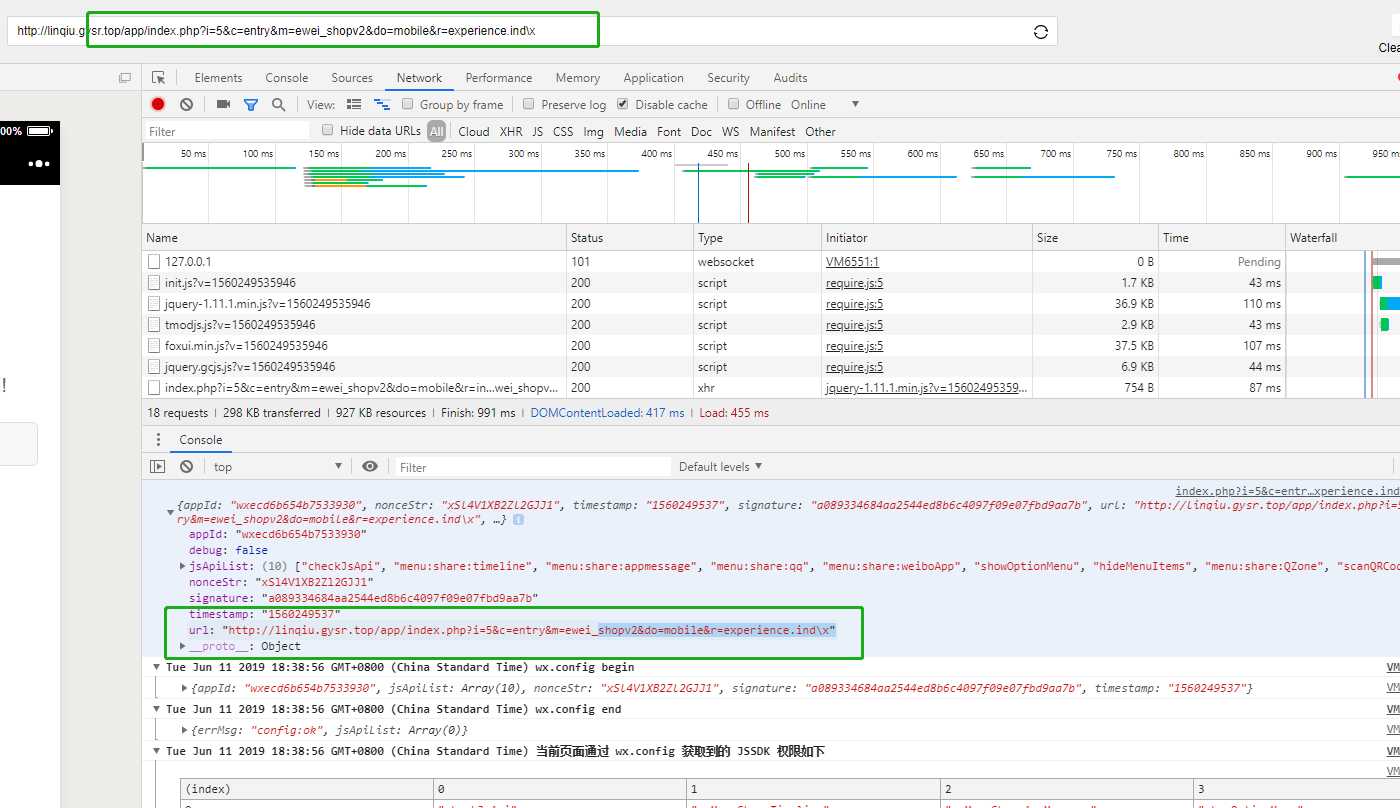This screenshot has height=808, width=1400.
Task: Click the file icon of foxui.min.js row
Action: [x=154, y=345]
